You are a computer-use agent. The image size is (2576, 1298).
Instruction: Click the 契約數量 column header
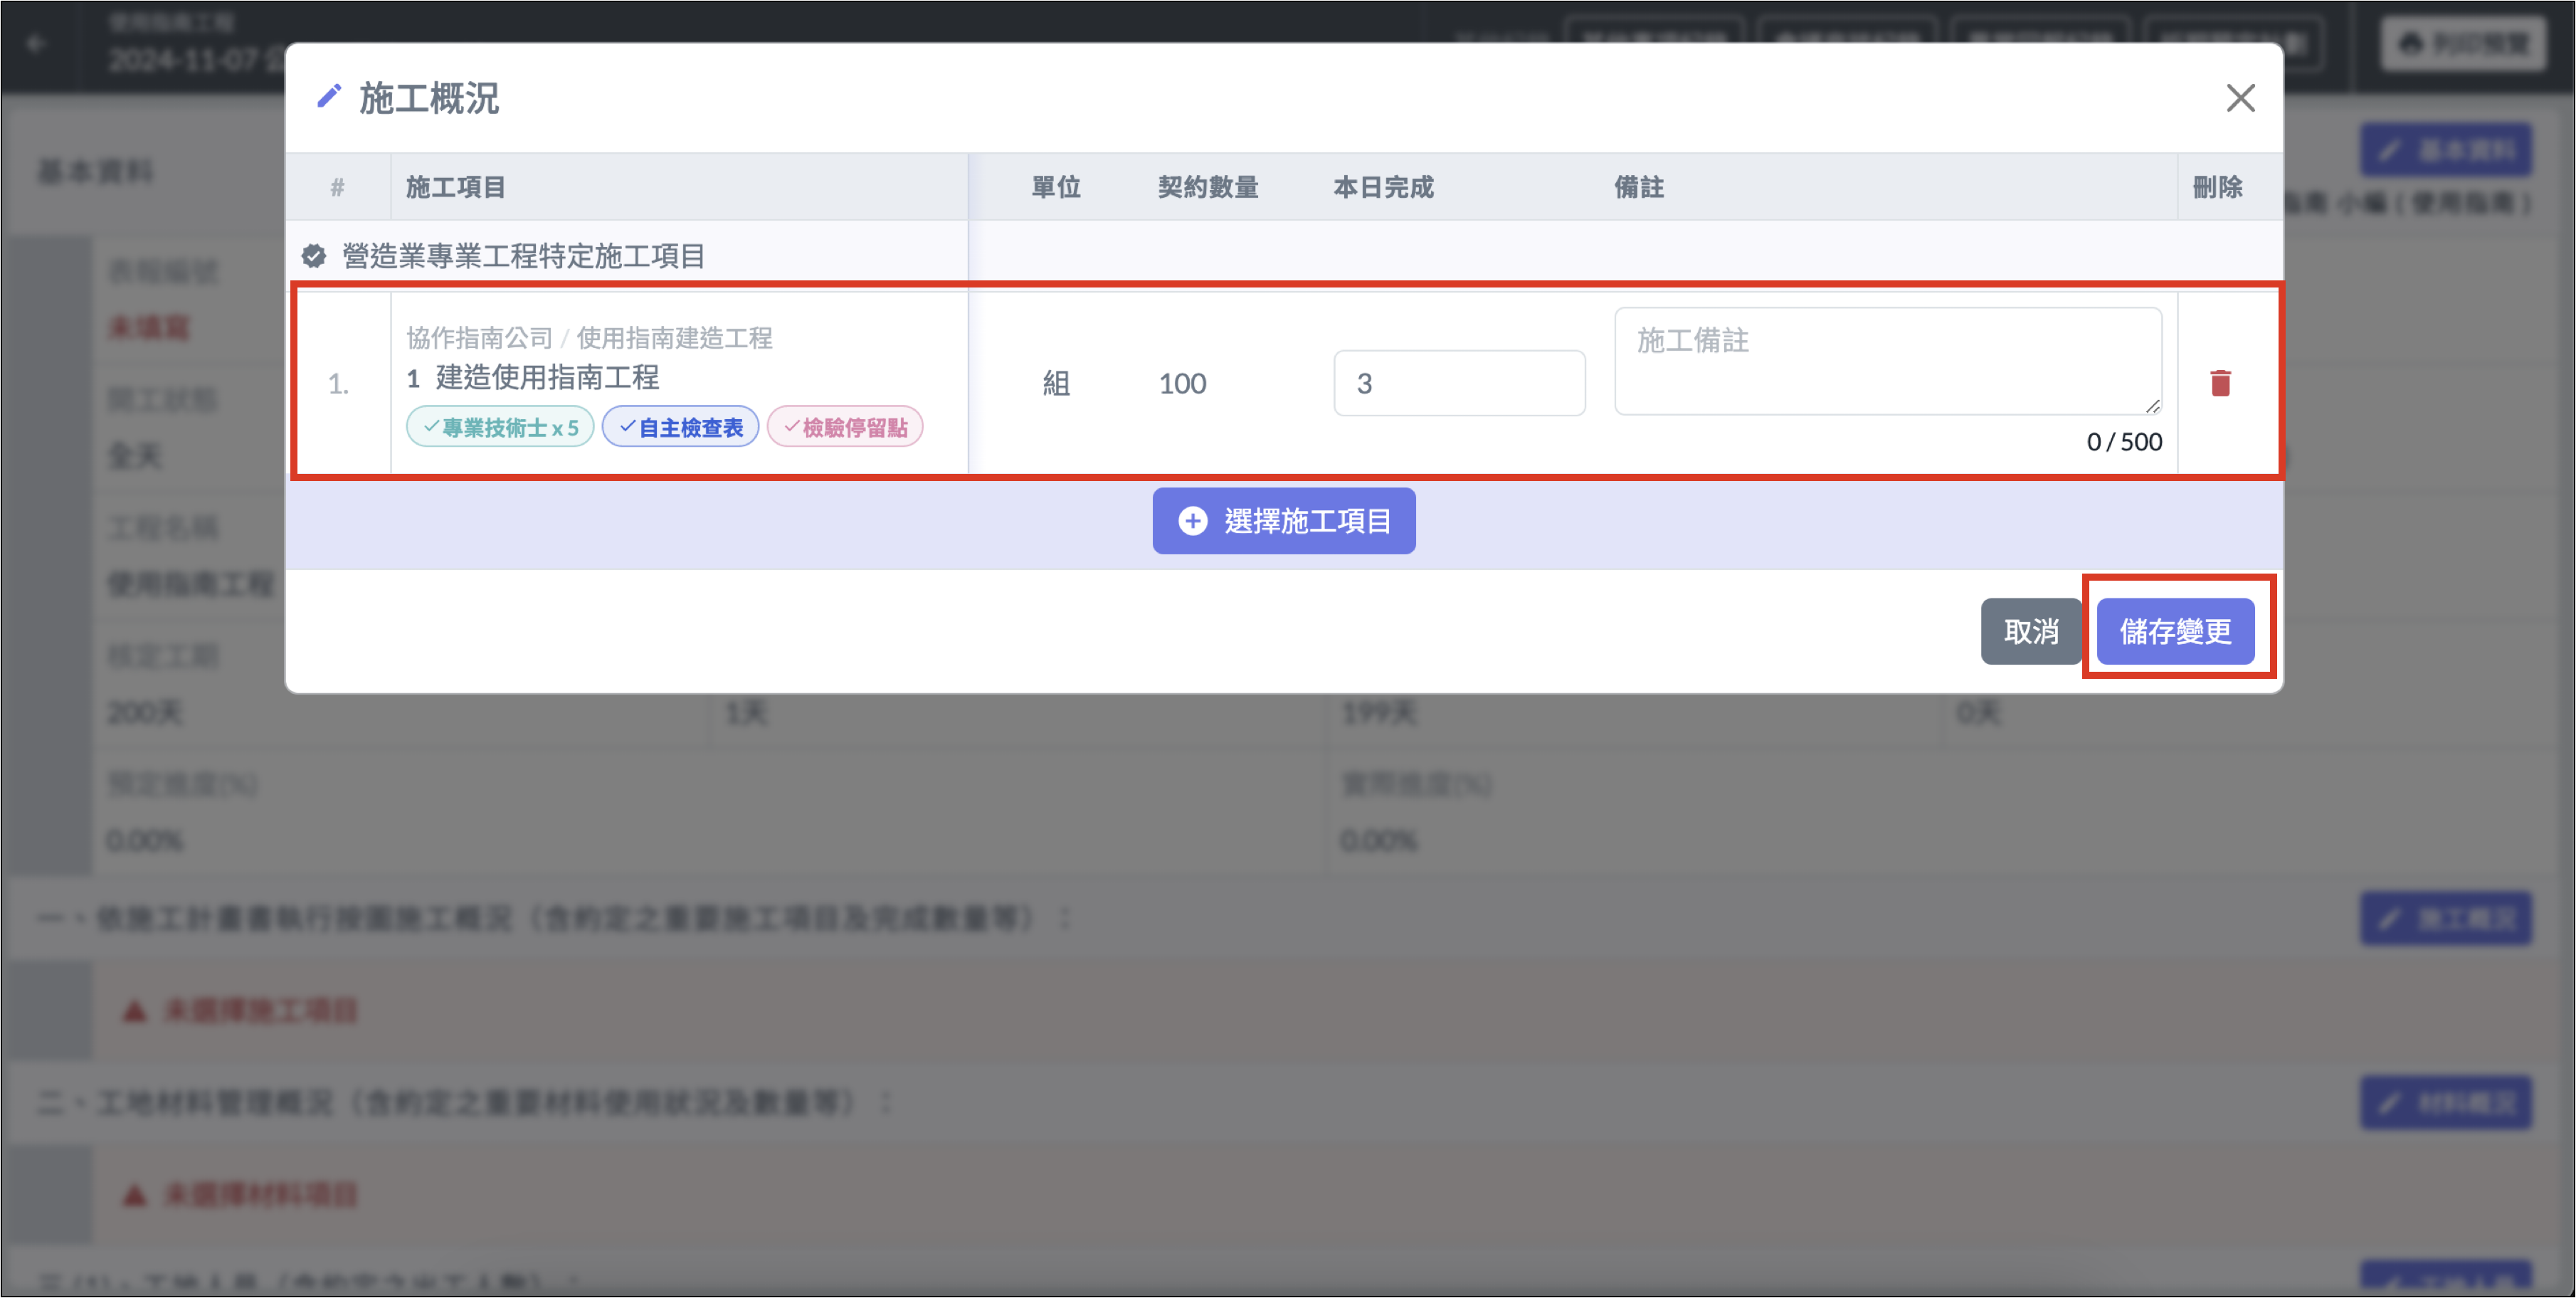click(1208, 187)
